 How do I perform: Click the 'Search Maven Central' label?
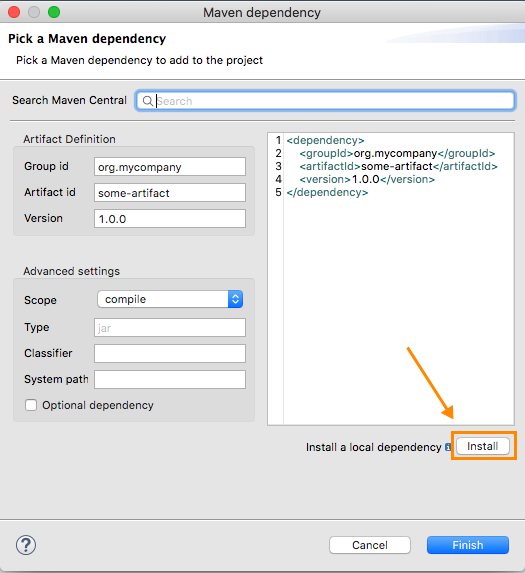click(x=69, y=100)
